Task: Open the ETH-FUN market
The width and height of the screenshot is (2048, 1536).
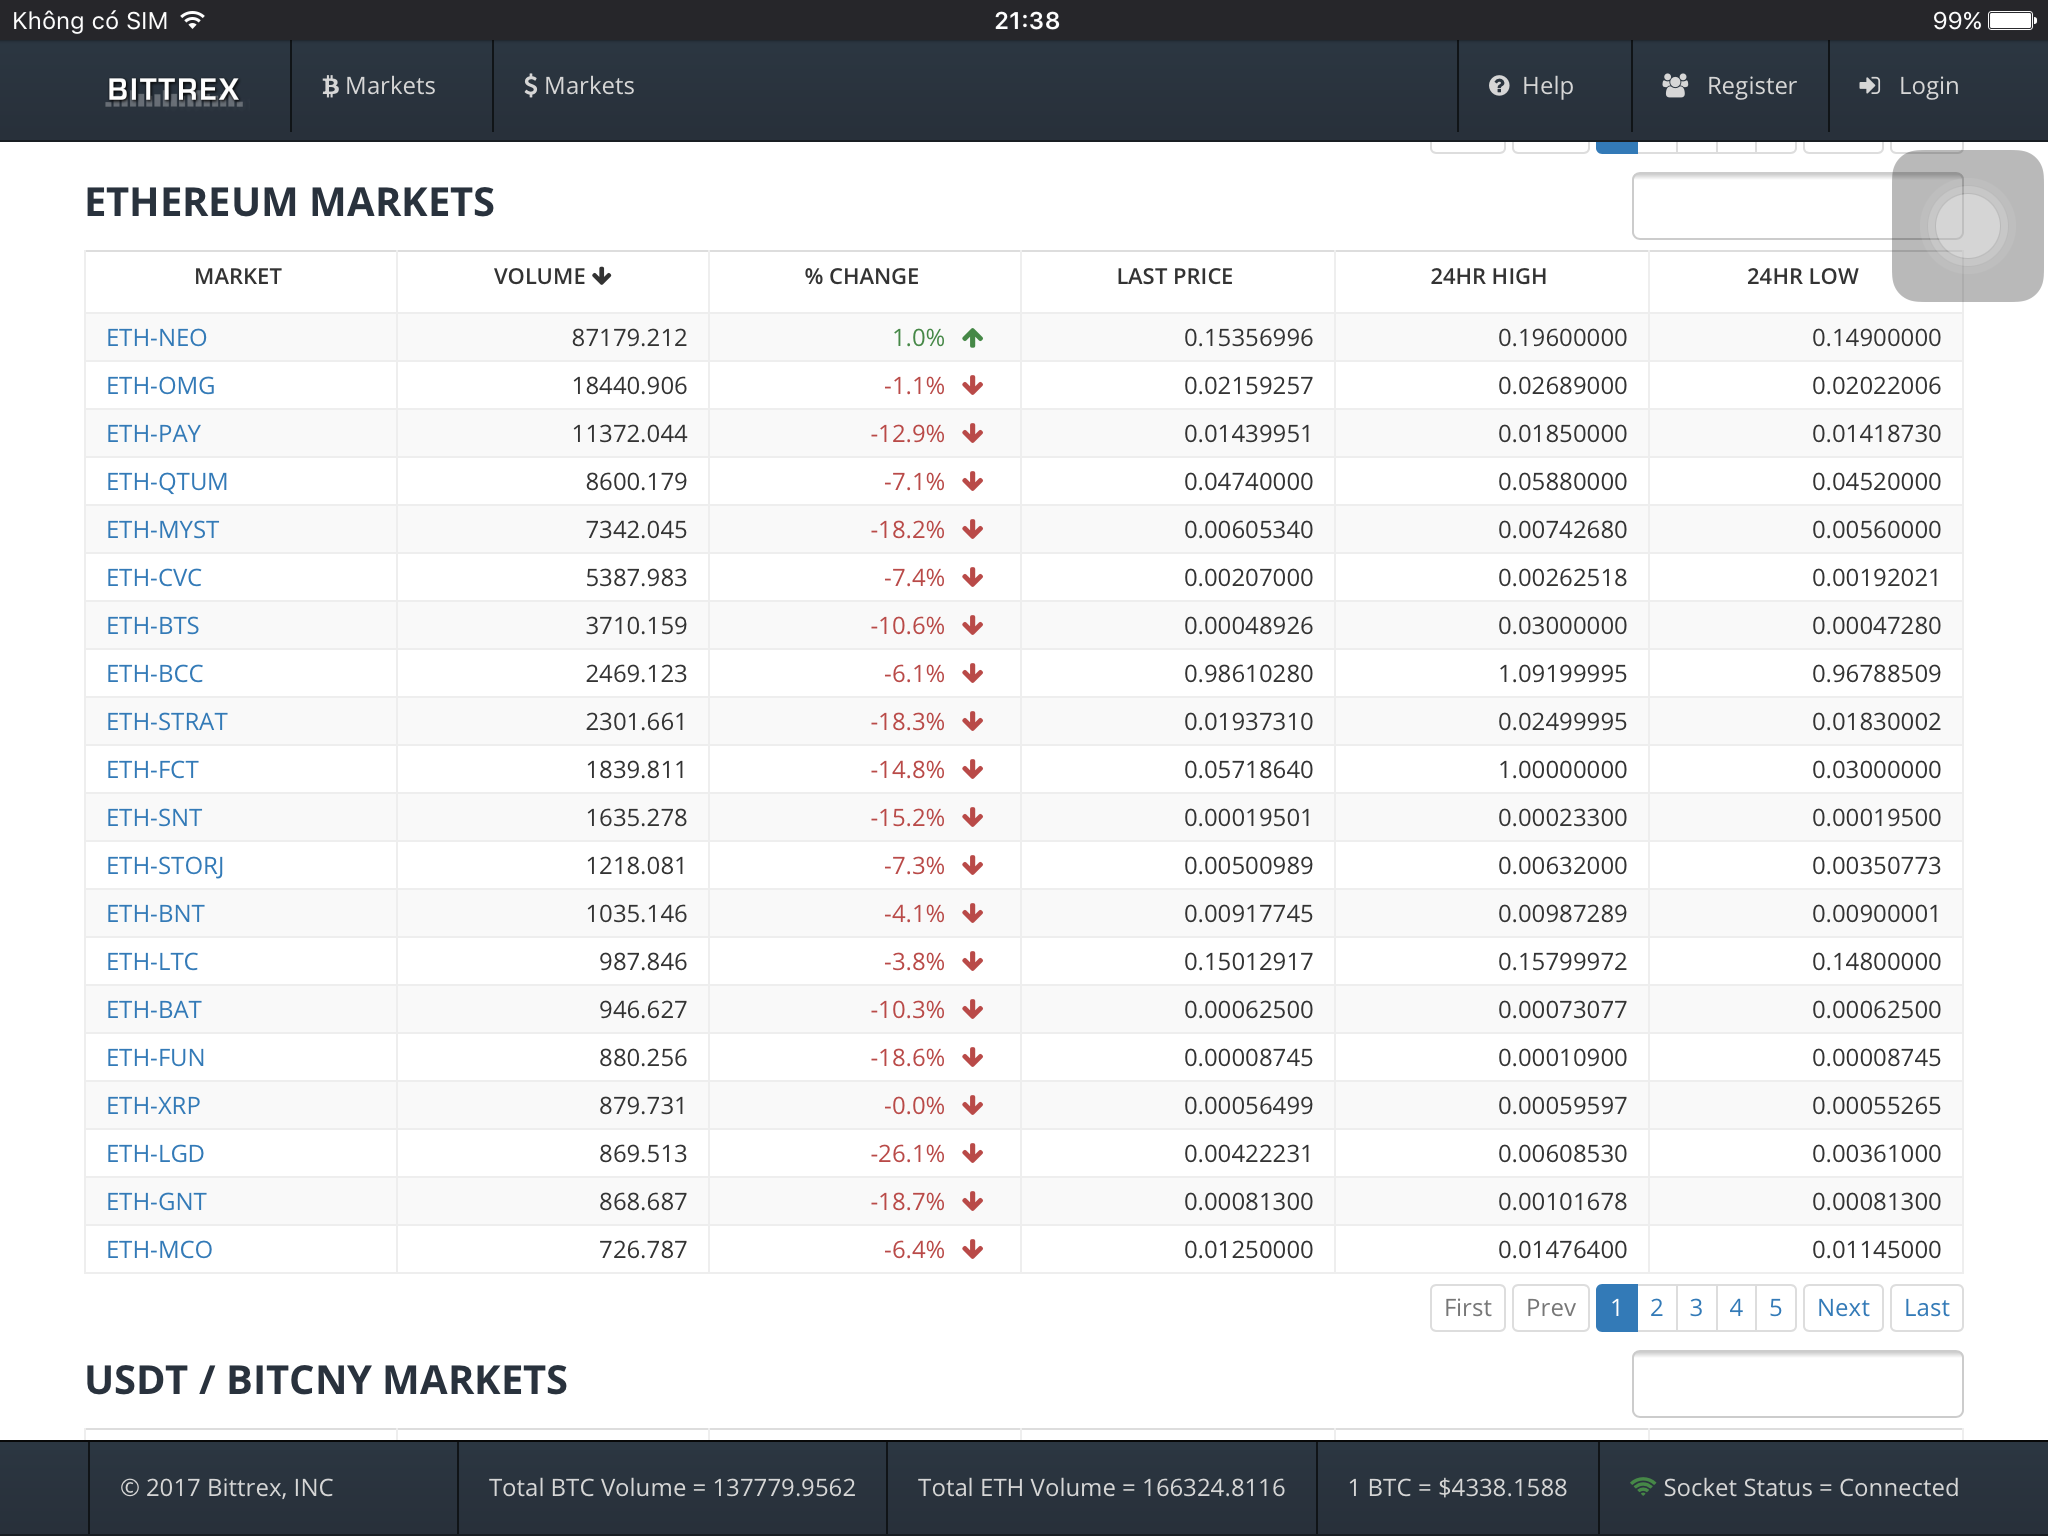Action: pyautogui.click(x=156, y=1058)
